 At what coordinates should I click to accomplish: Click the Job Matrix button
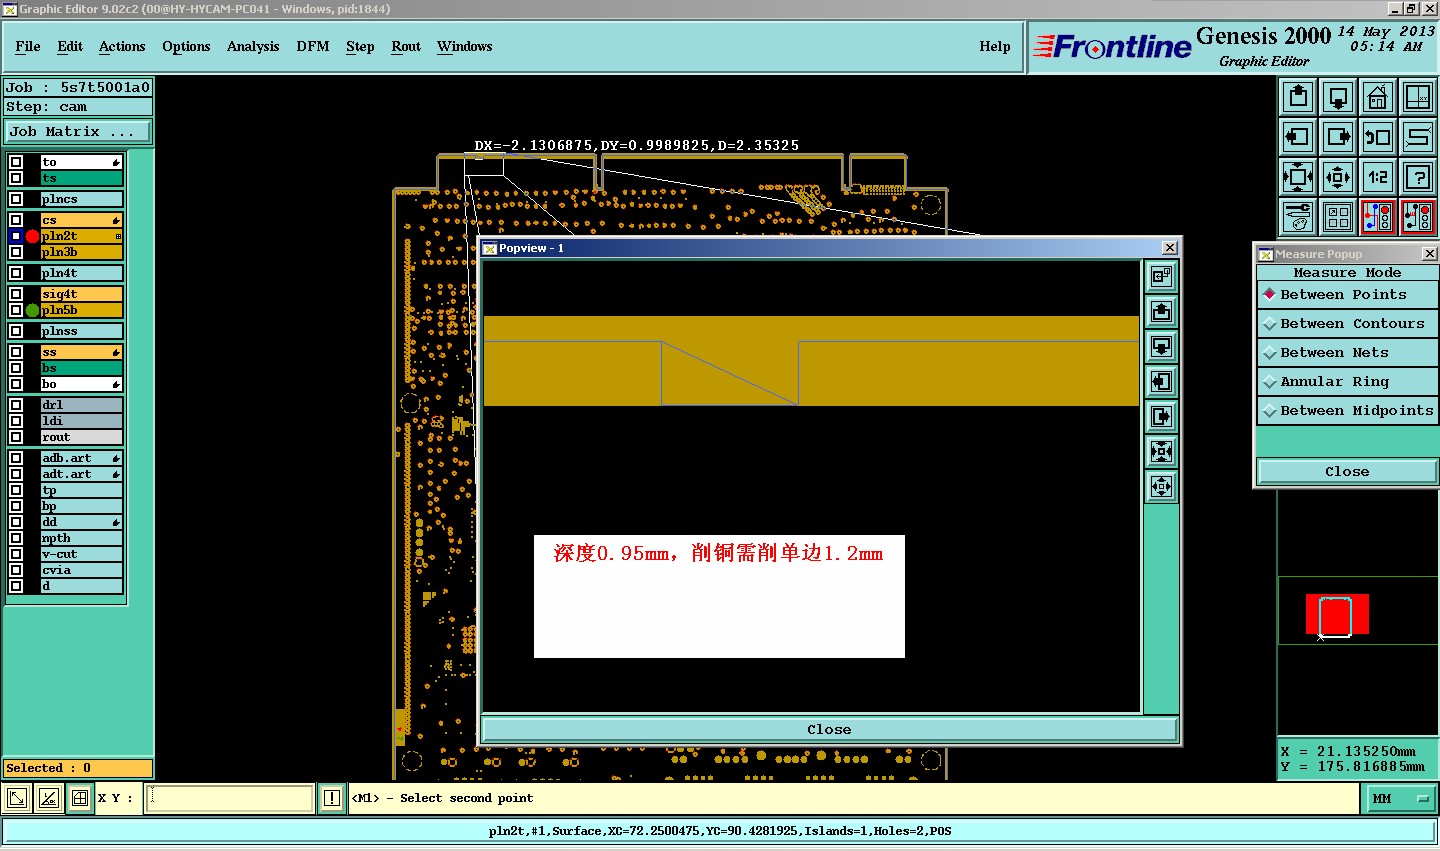point(78,132)
